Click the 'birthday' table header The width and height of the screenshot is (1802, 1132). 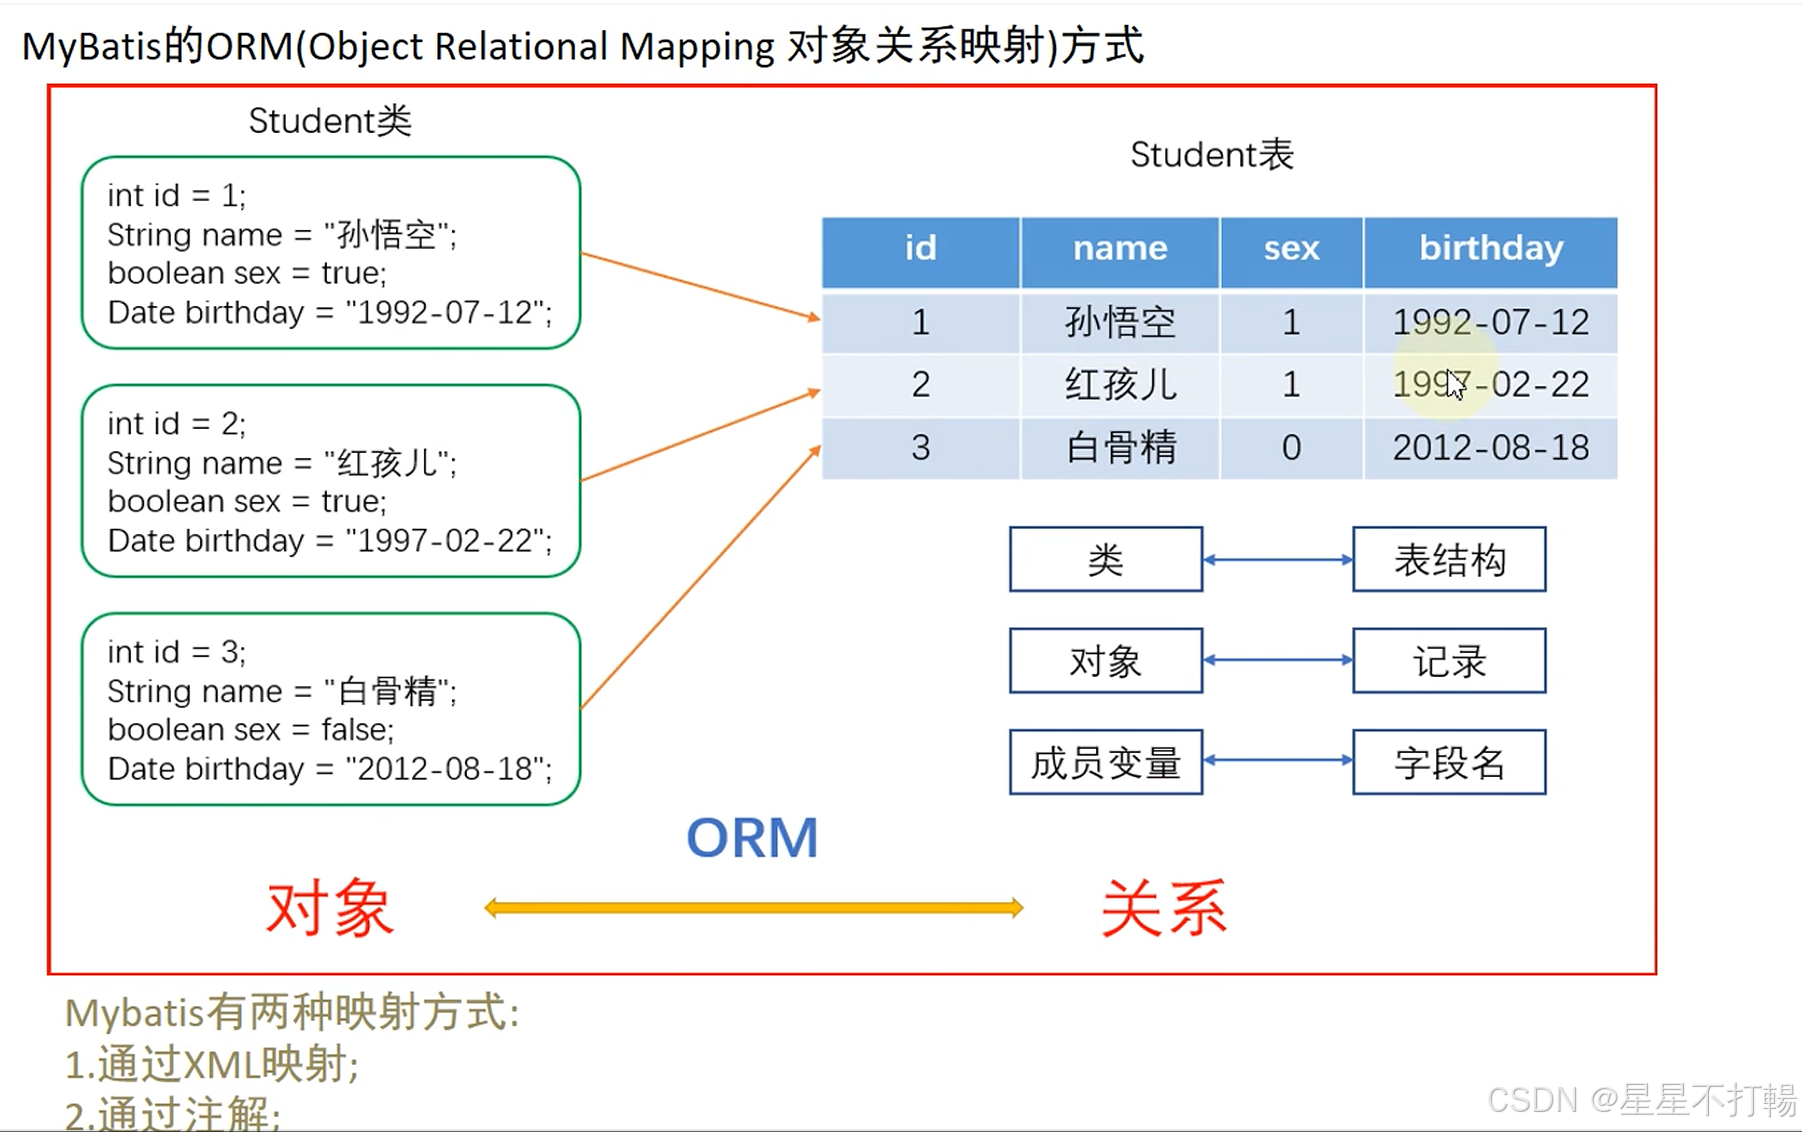pos(1491,252)
